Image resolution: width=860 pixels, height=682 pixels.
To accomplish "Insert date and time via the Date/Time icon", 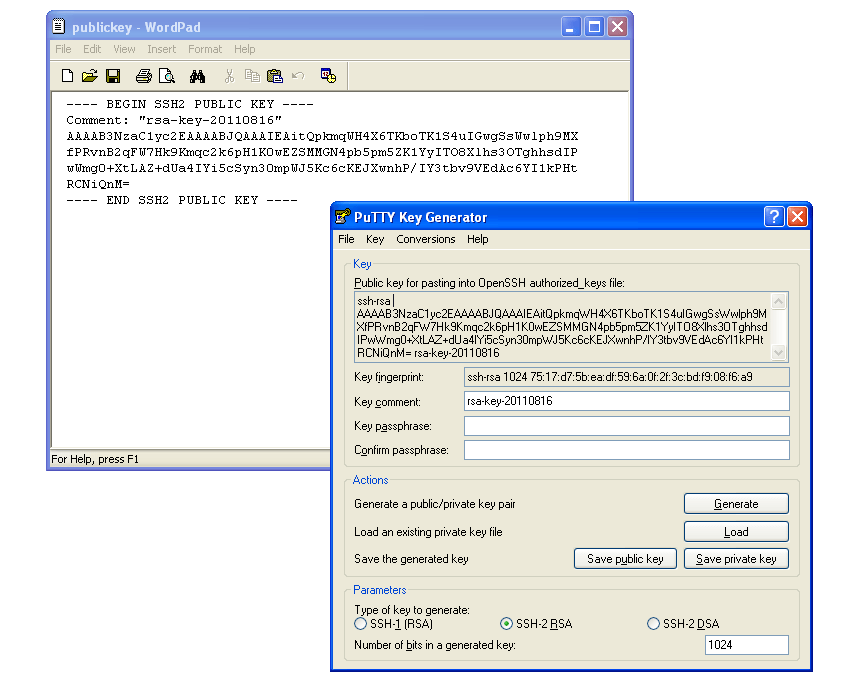I will tap(327, 75).
